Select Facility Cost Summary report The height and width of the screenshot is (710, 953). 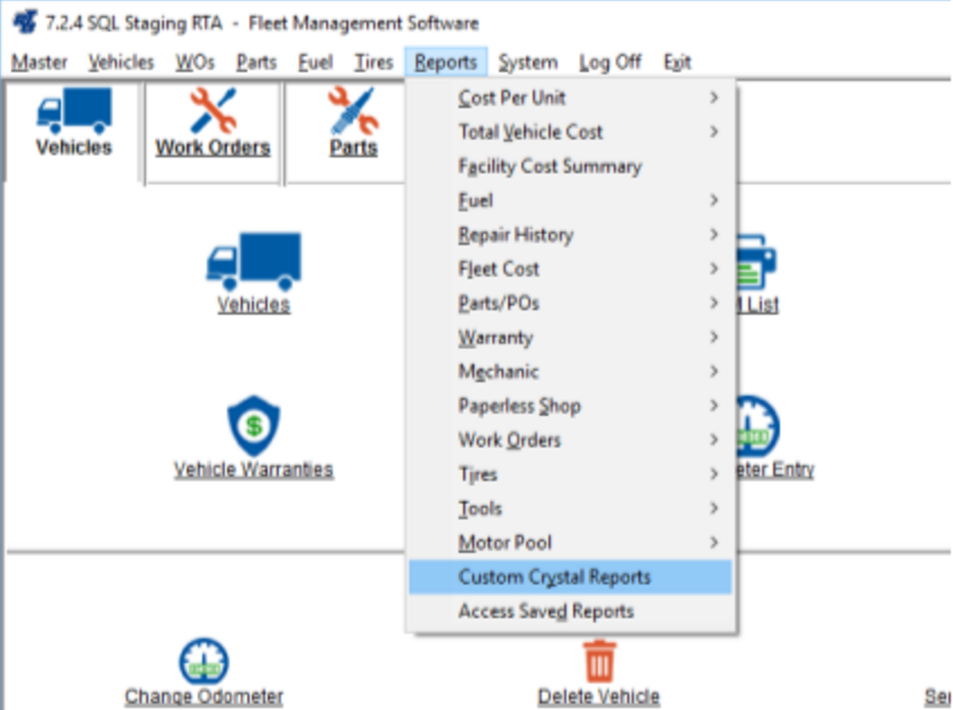tap(549, 166)
